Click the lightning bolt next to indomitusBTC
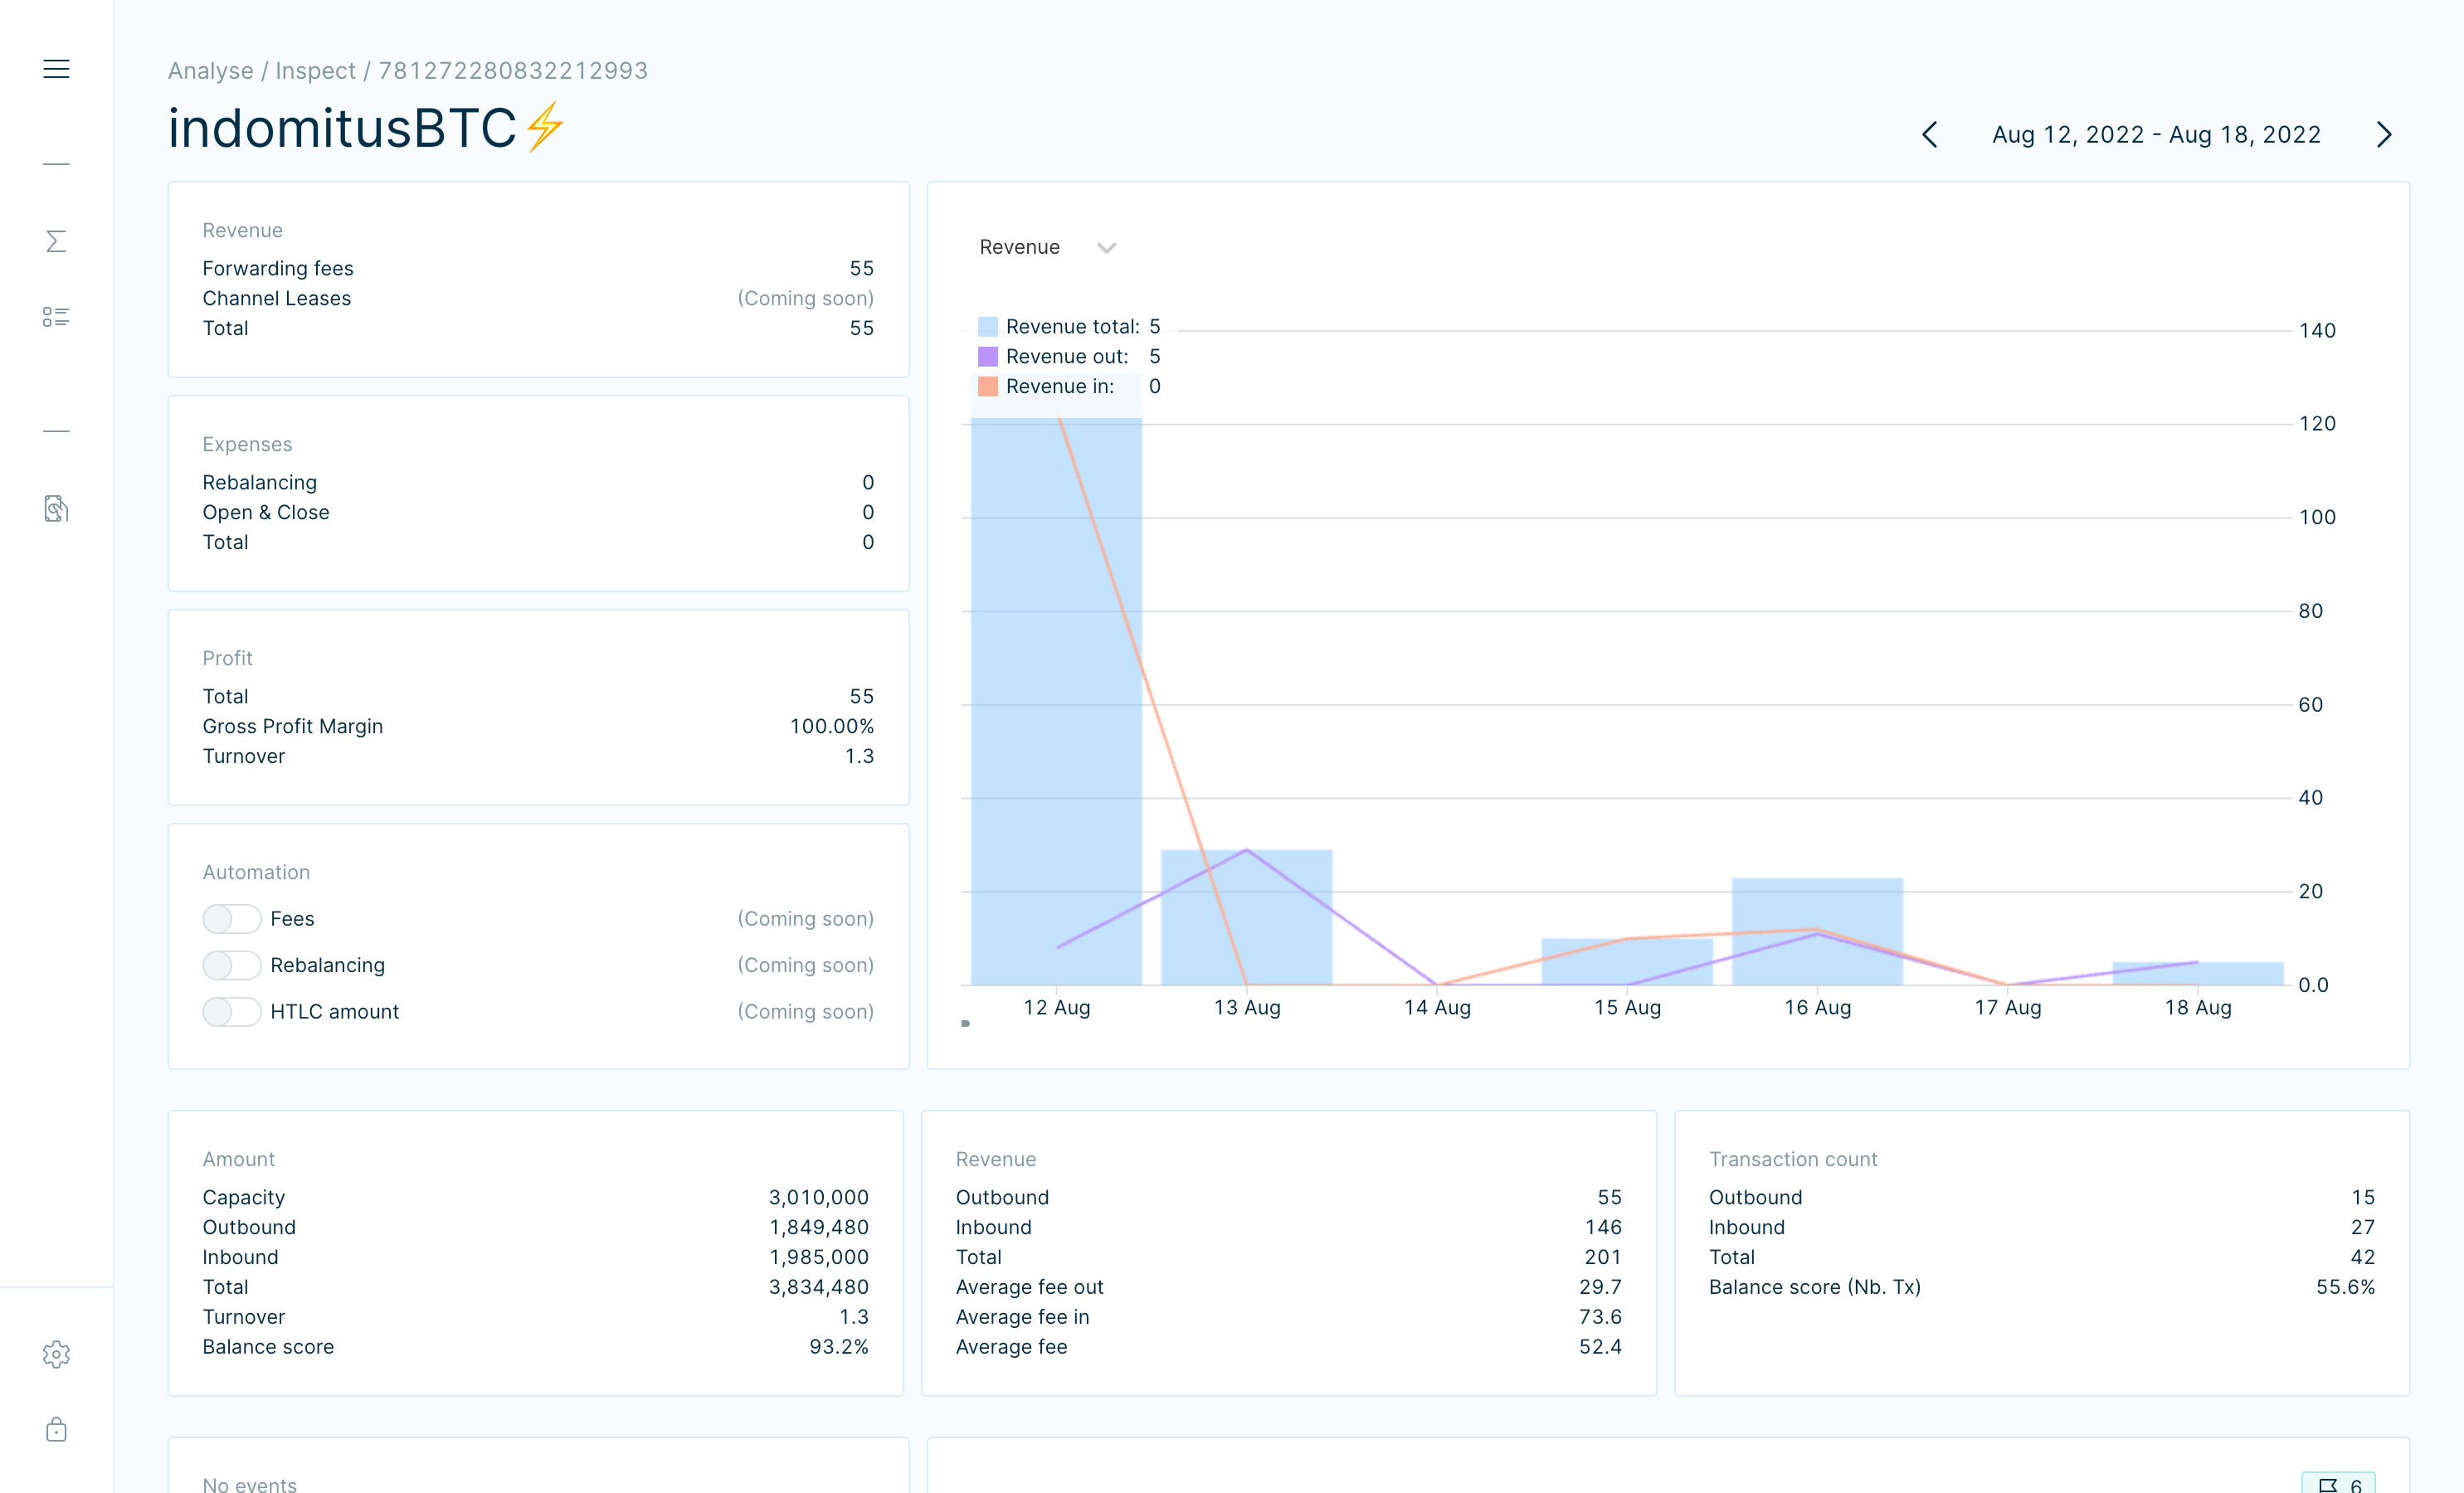The height and width of the screenshot is (1493, 2464). pos(545,127)
